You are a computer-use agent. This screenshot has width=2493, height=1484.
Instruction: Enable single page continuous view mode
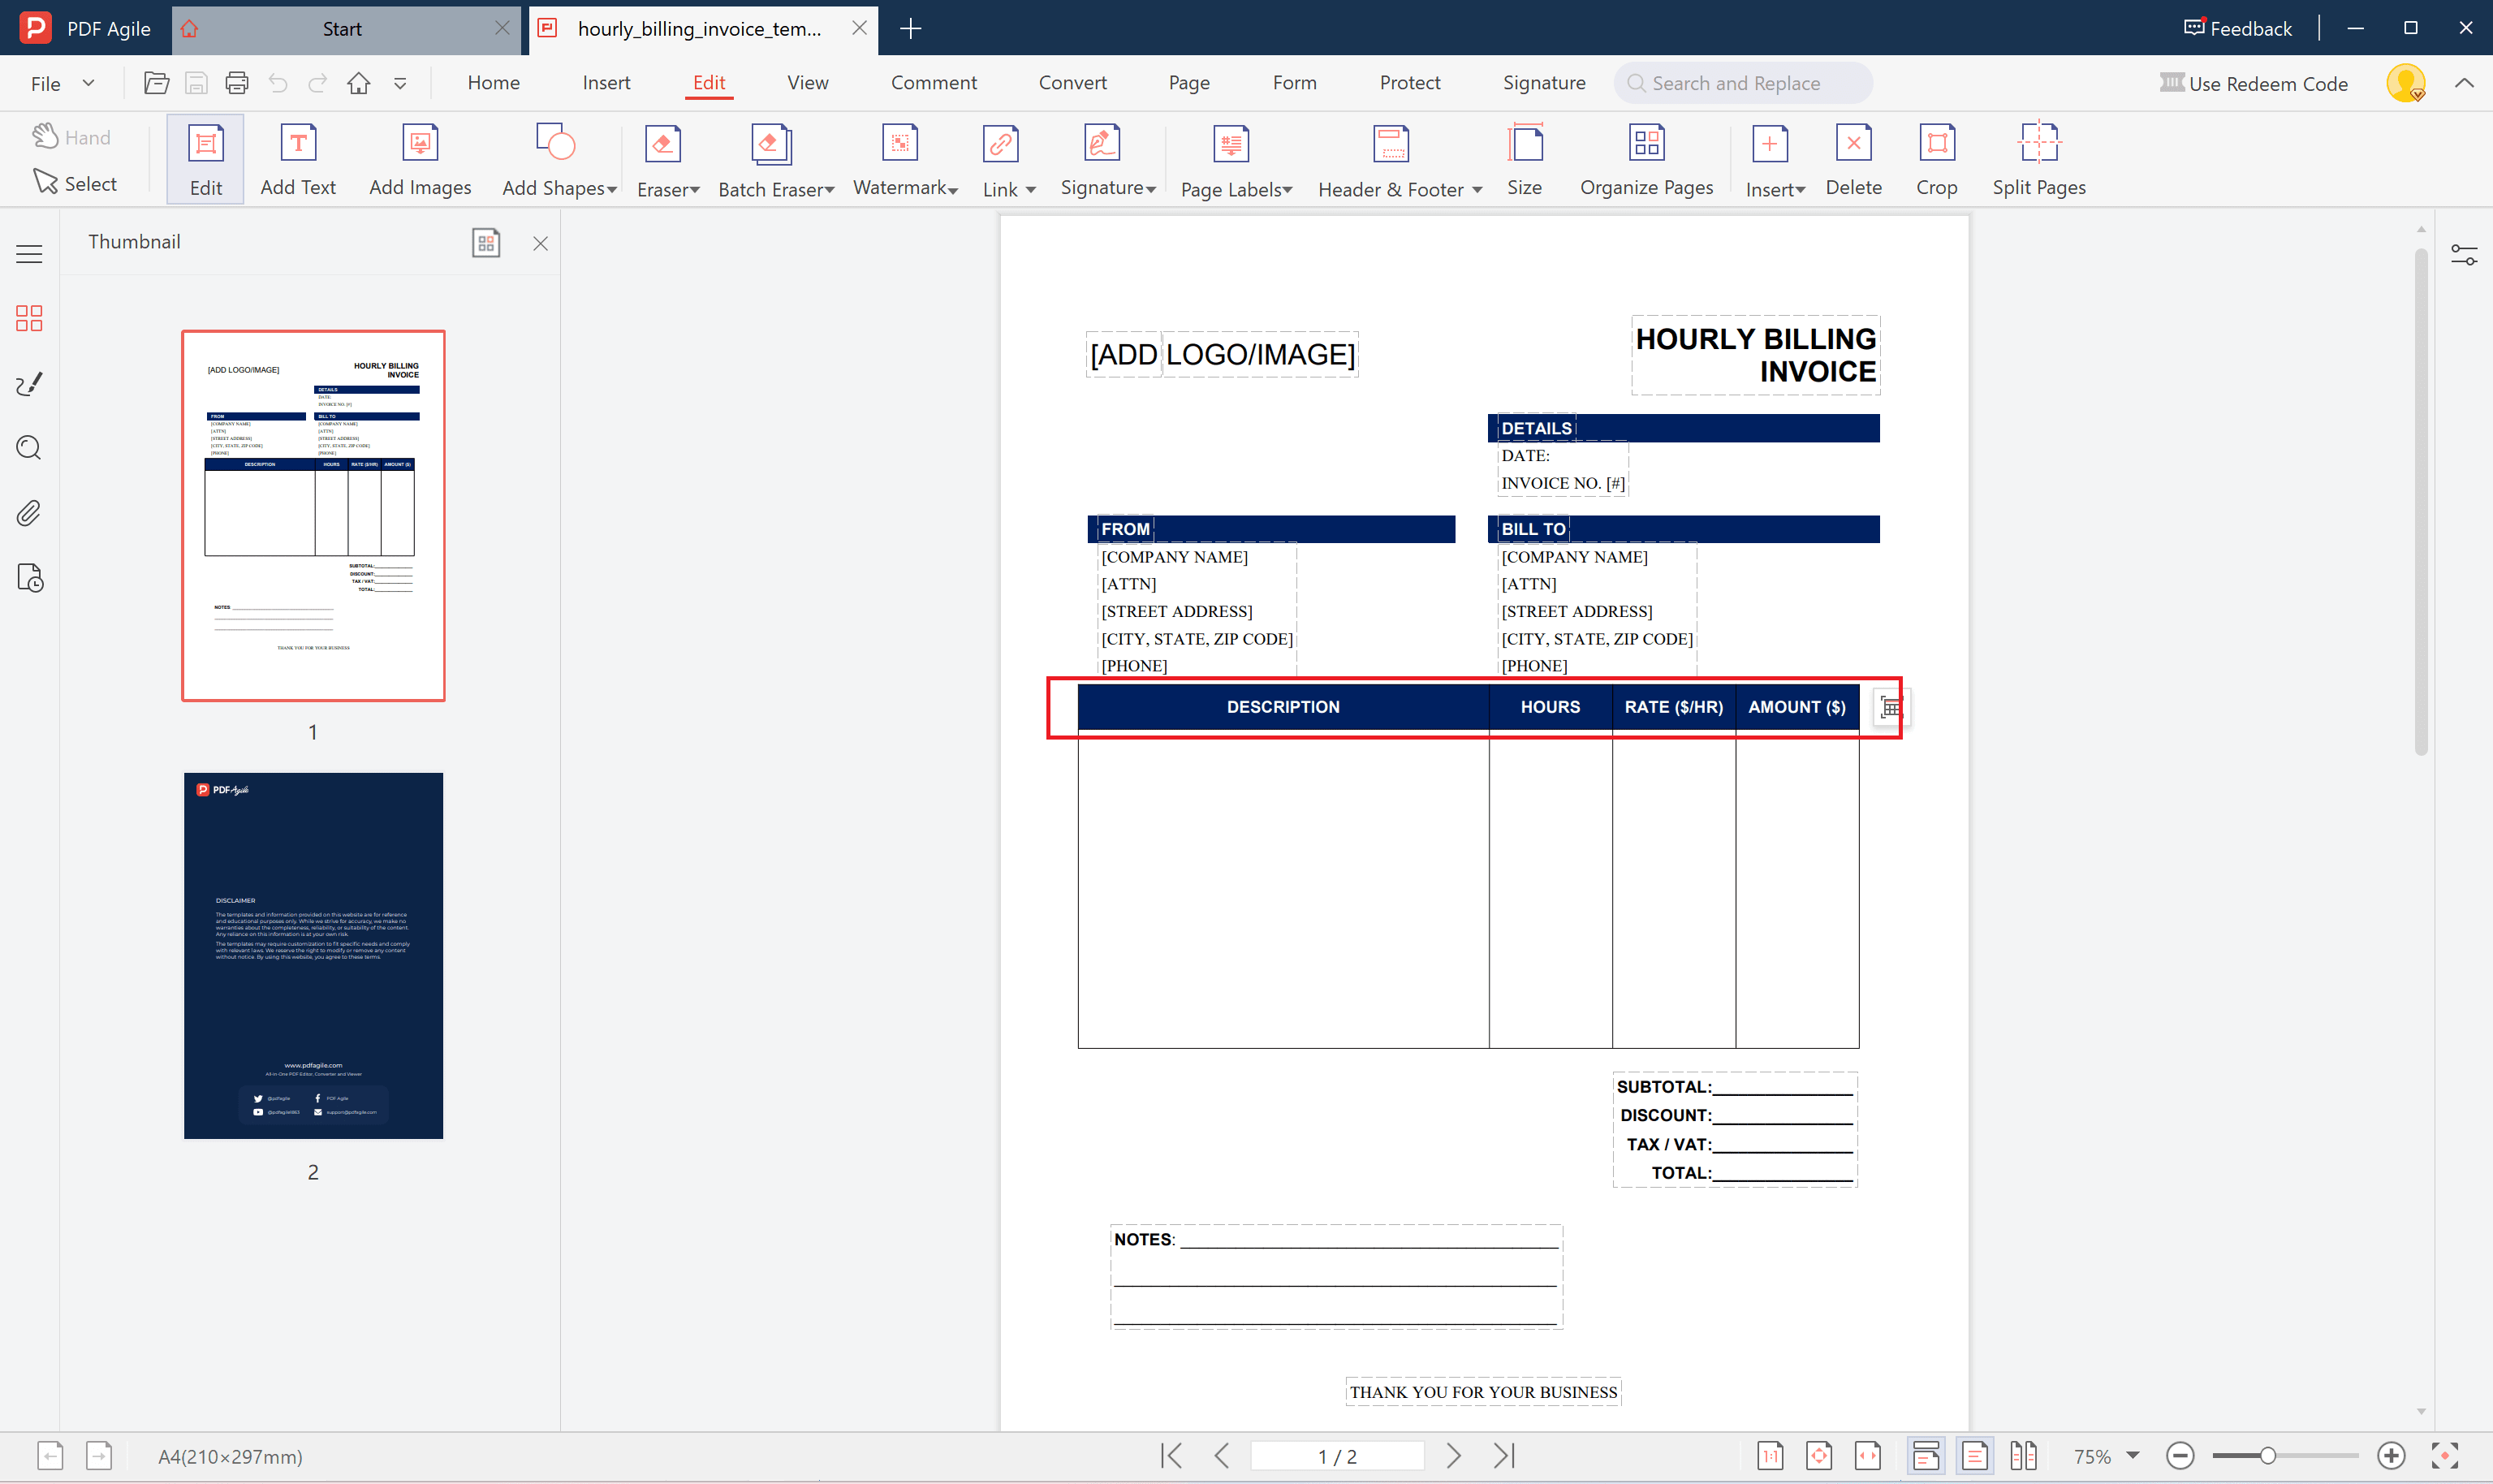(x=1925, y=1456)
